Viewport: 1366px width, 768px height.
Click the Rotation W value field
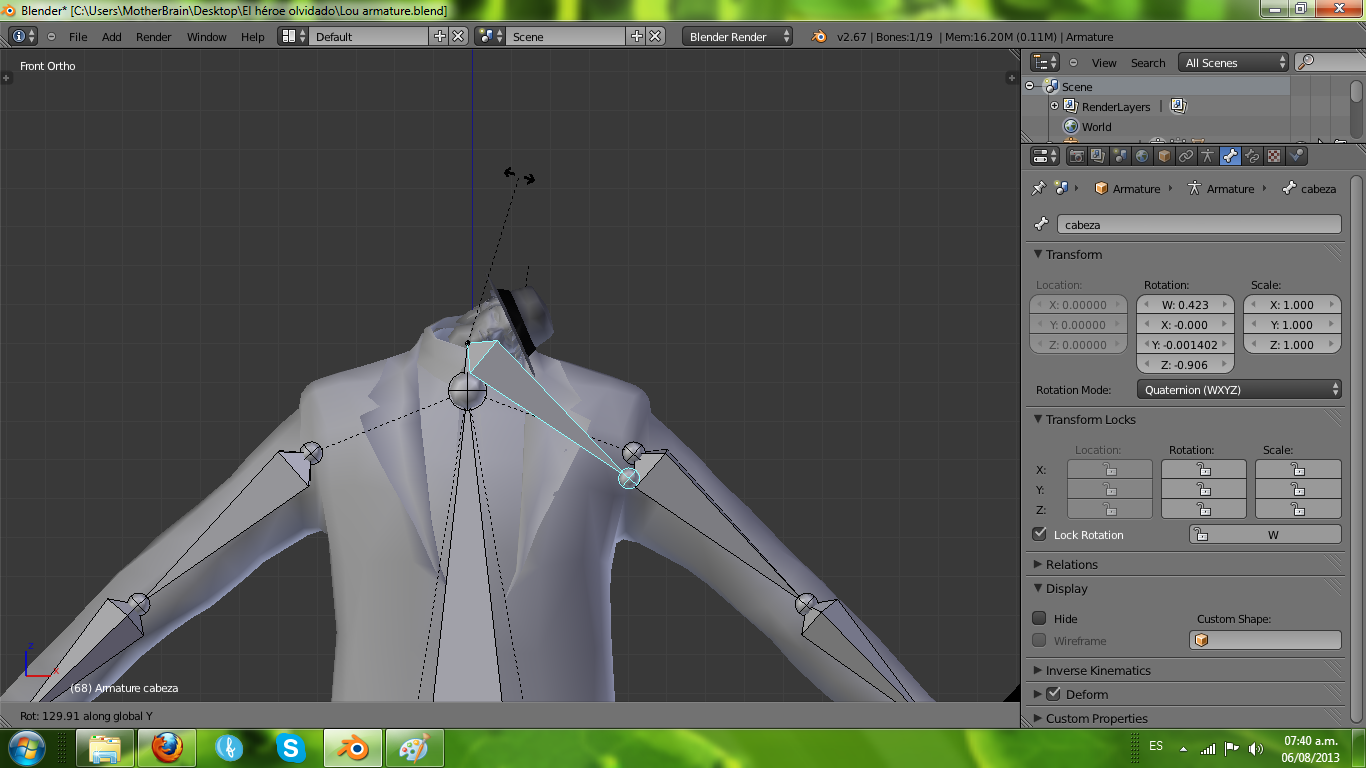point(1185,305)
